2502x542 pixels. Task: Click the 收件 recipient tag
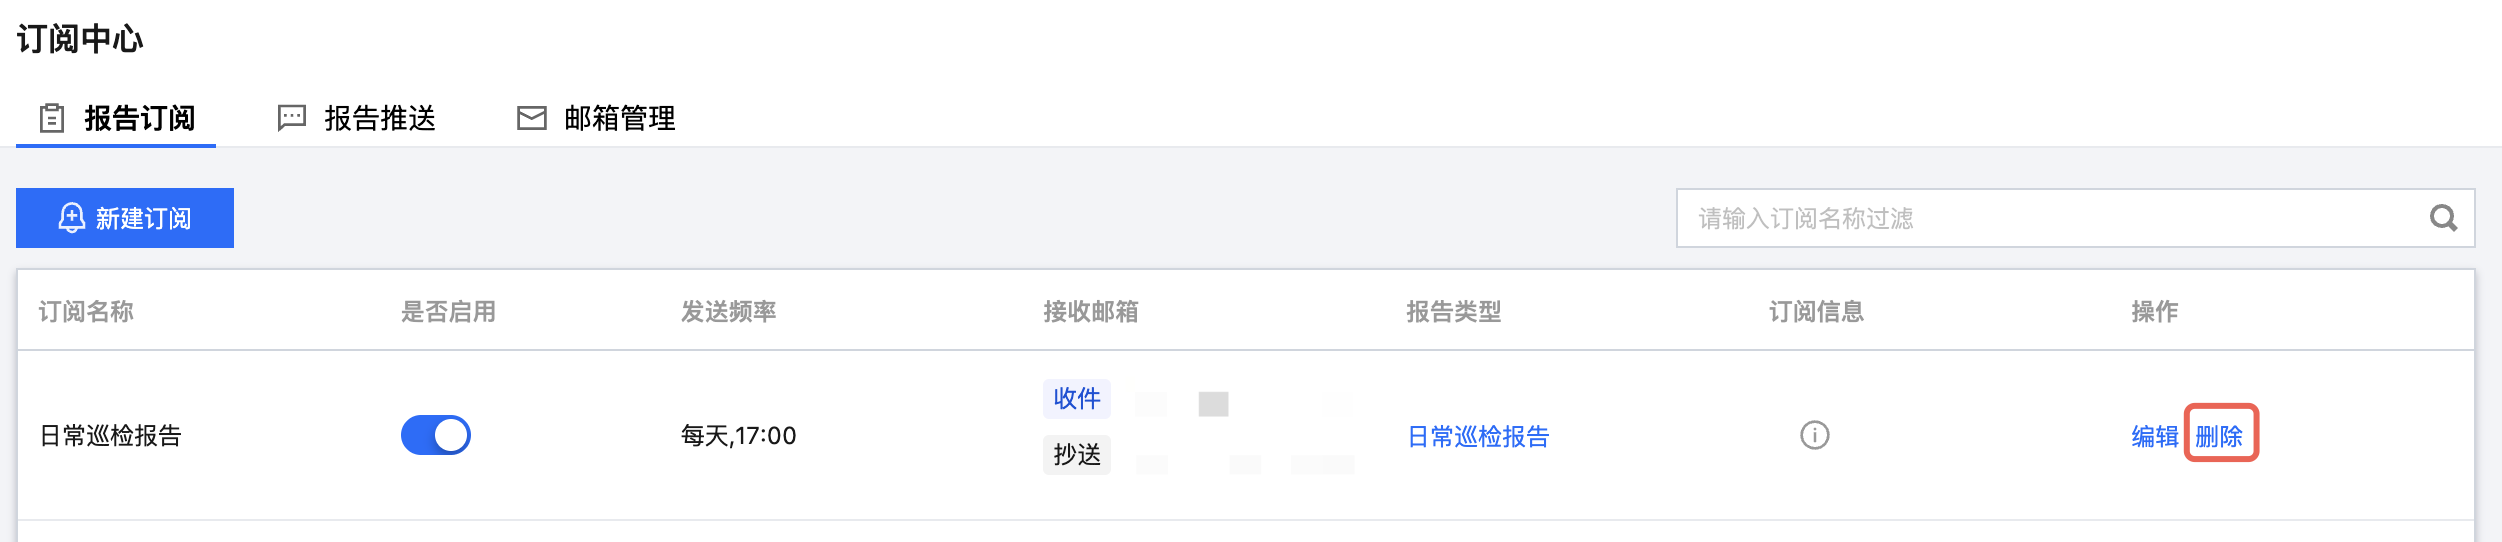1076,398
